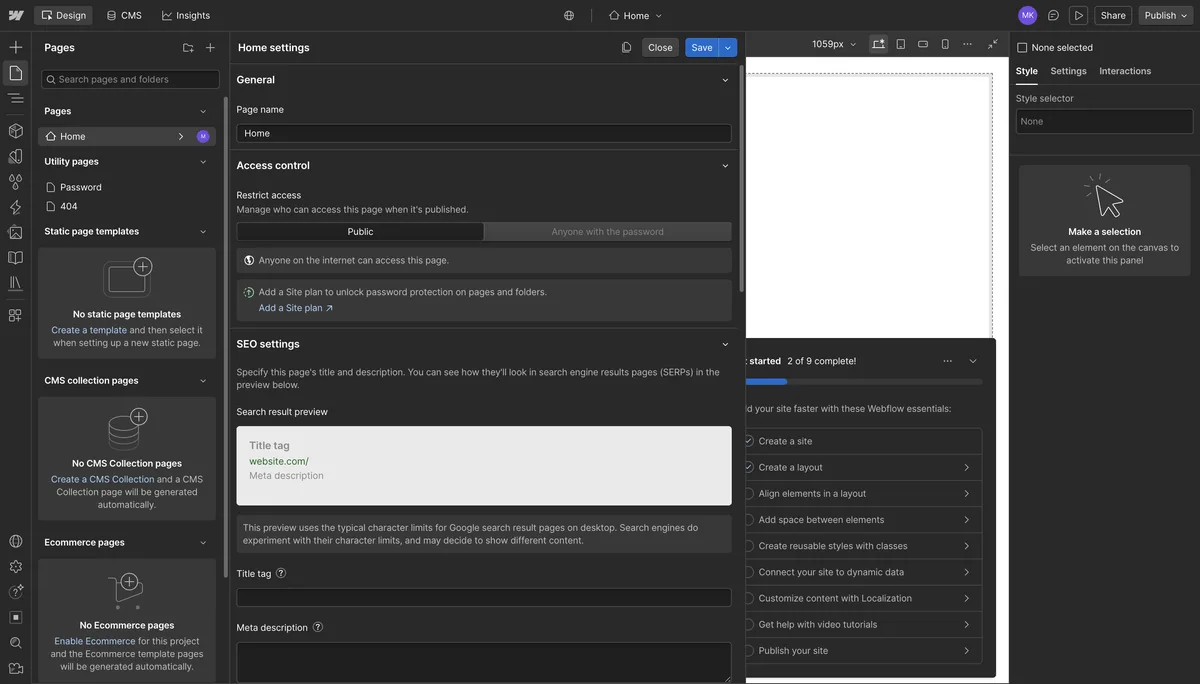Click the Close button
Screen dimensions: 1200x684
click(x=660, y=47)
